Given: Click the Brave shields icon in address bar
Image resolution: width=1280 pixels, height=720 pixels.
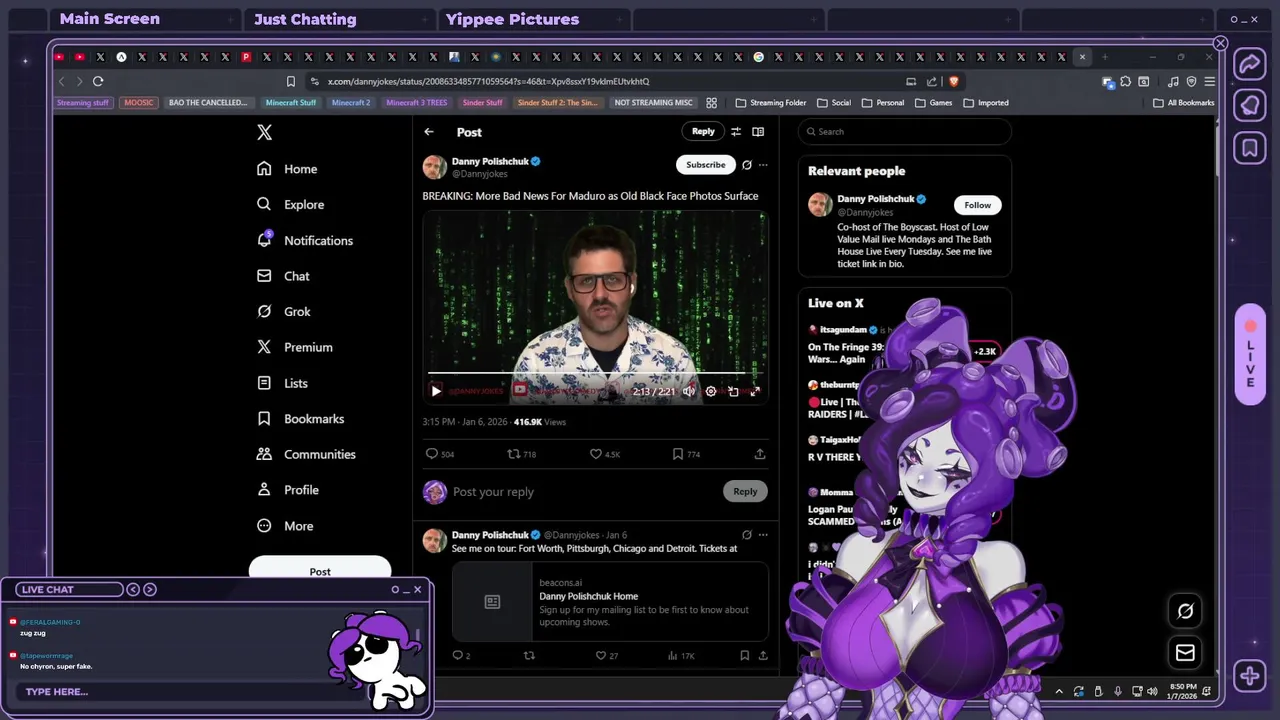Looking at the screenshot, I should (953, 81).
